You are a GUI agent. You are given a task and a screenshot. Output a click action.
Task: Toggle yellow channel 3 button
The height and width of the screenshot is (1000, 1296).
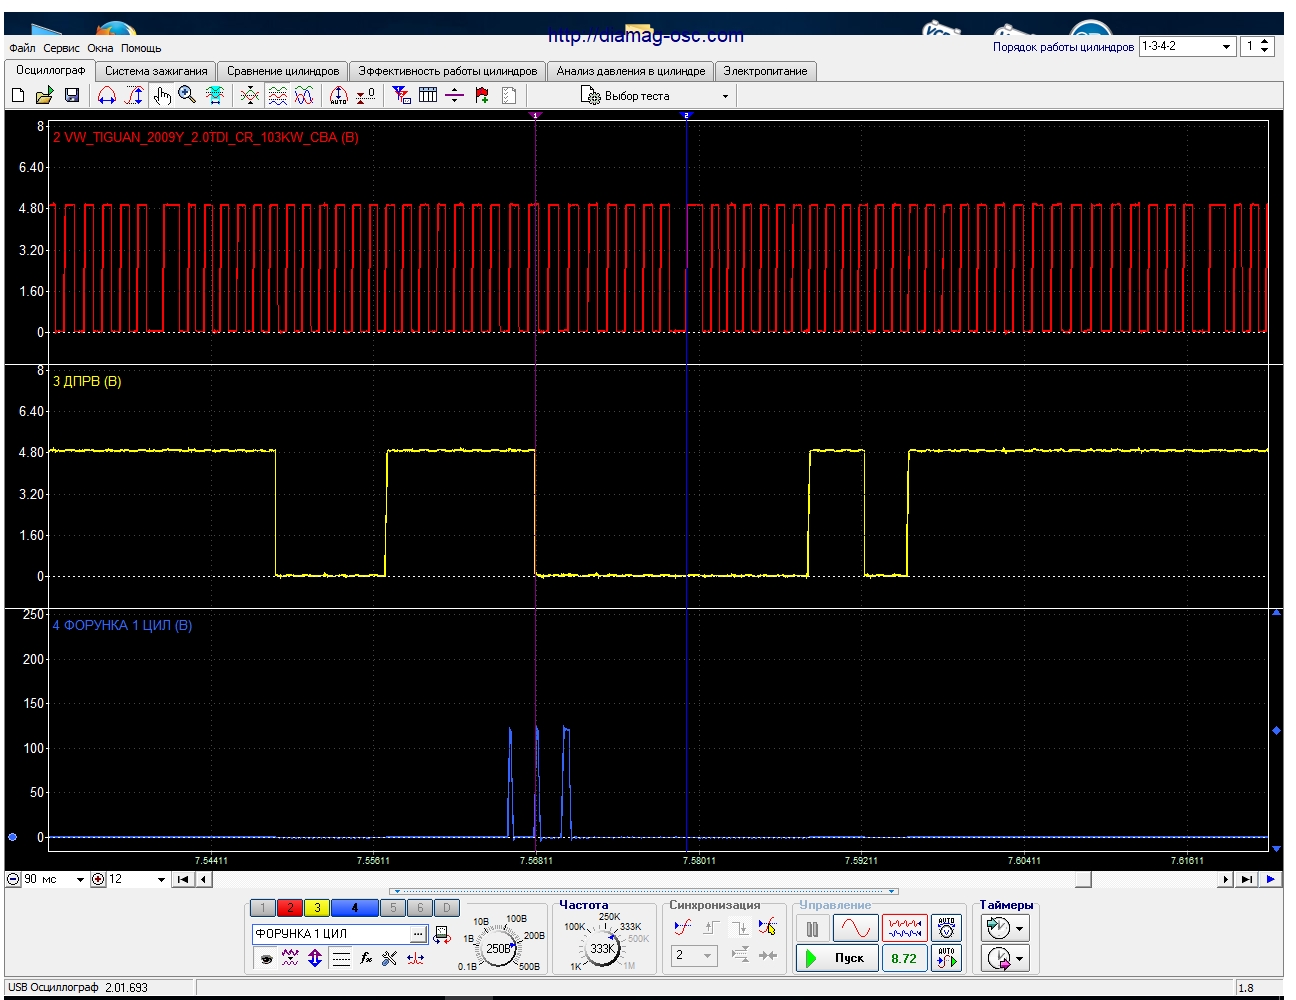pos(316,908)
